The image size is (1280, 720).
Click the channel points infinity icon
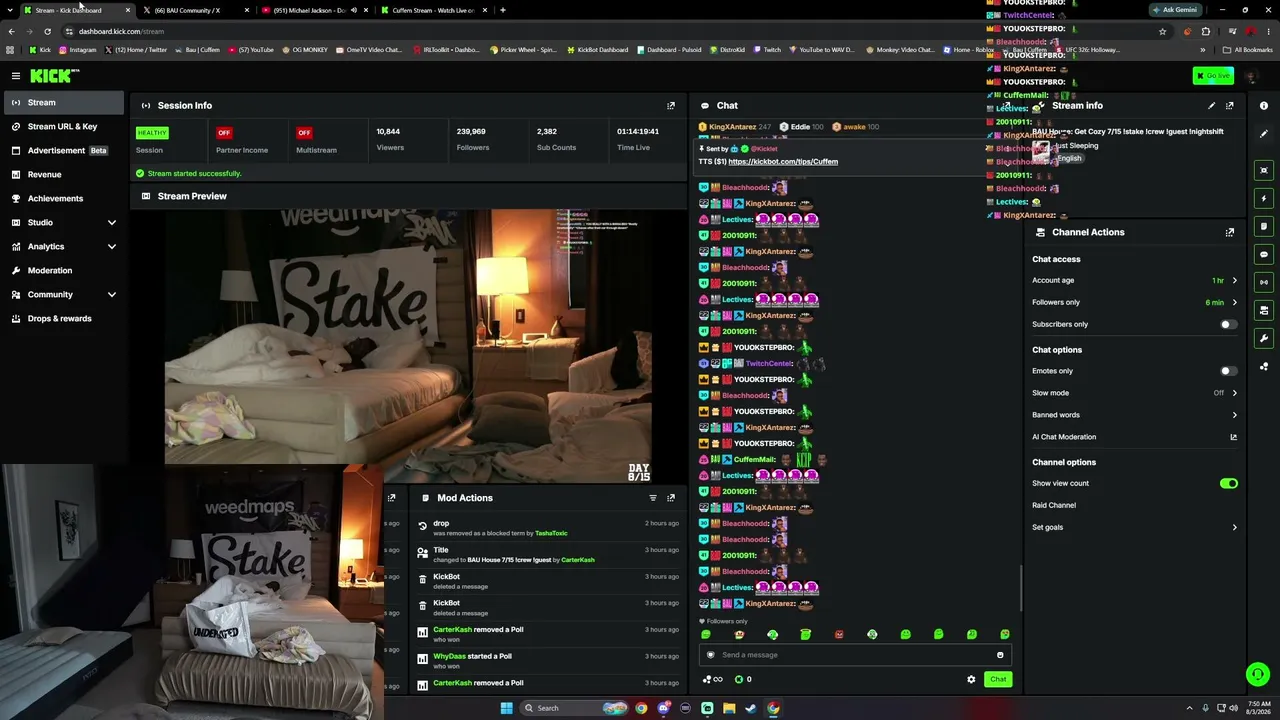pos(713,680)
